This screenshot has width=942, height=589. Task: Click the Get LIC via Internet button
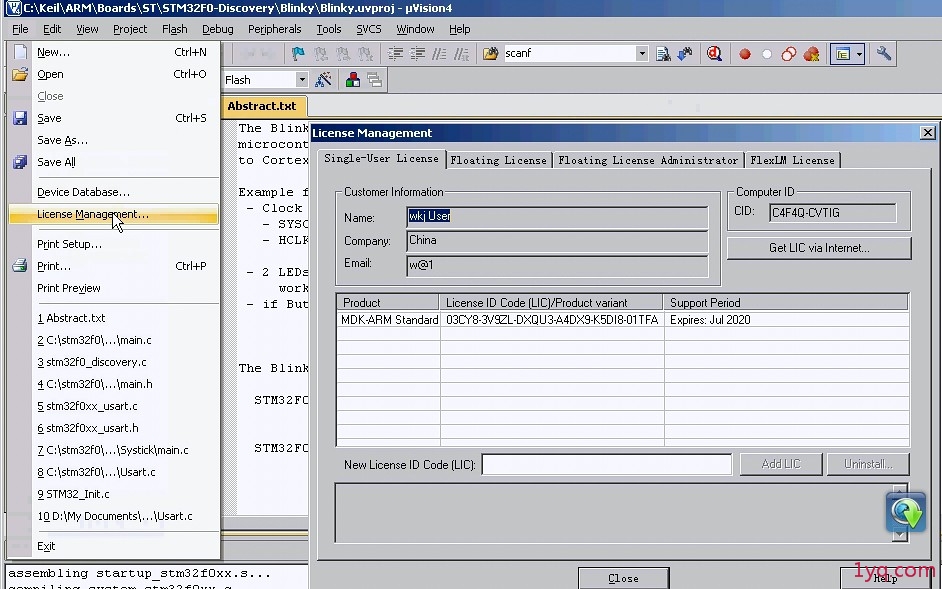click(819, 248)
